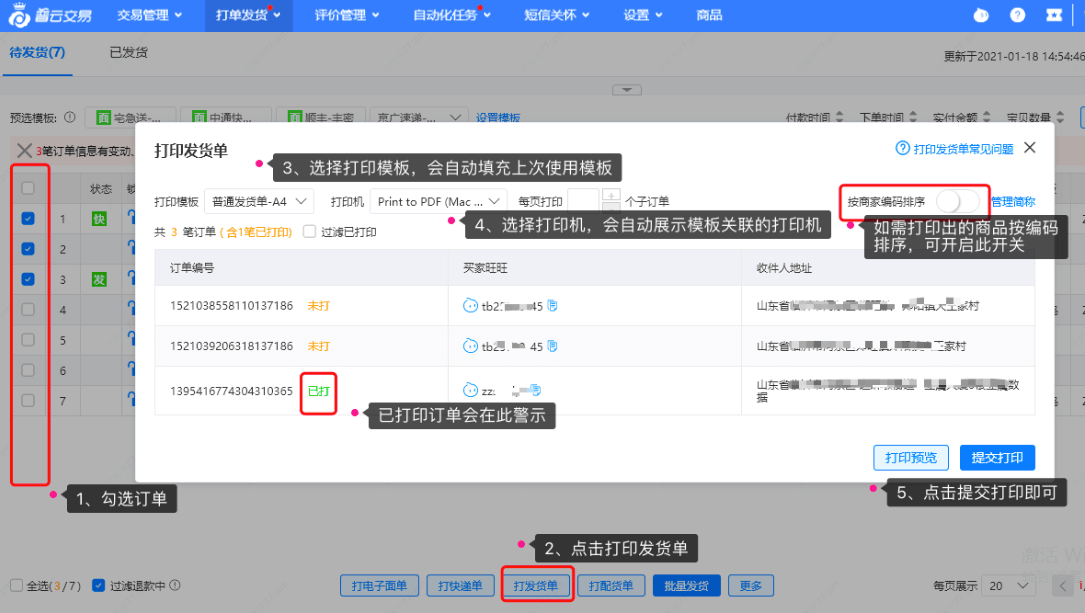Click the 更多 button

[x=751, y=585]
